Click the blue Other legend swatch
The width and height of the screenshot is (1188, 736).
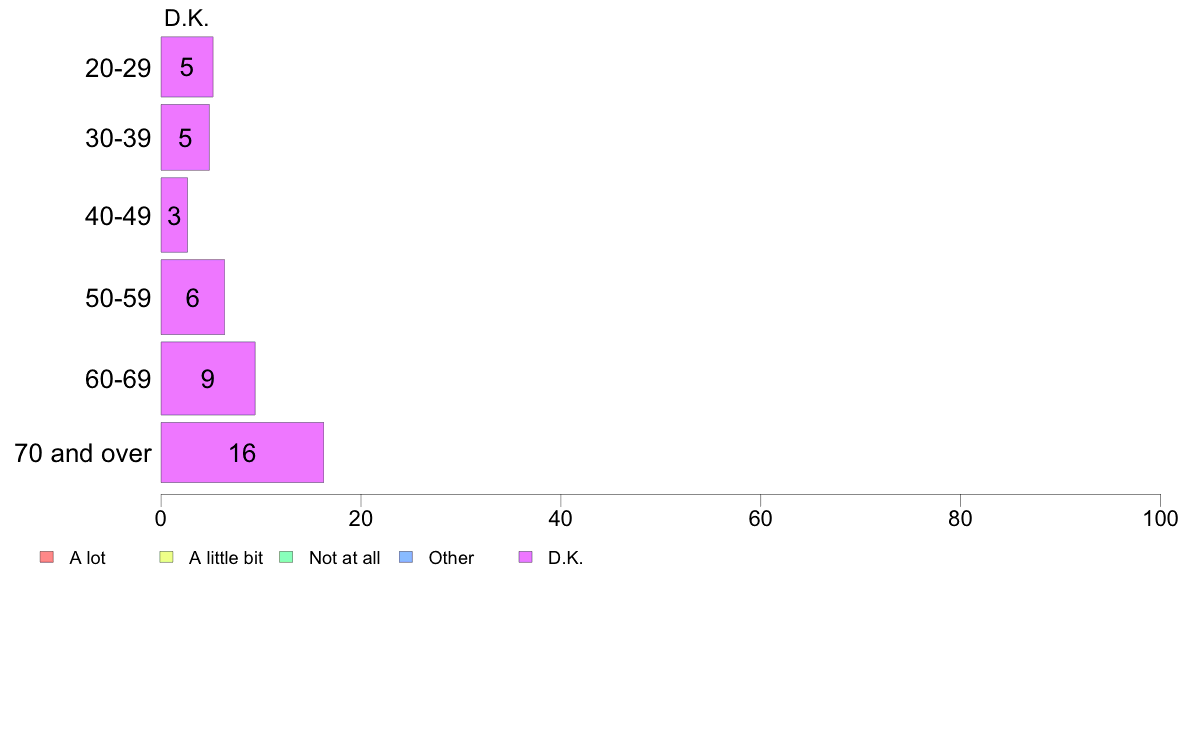click(405, 557)
